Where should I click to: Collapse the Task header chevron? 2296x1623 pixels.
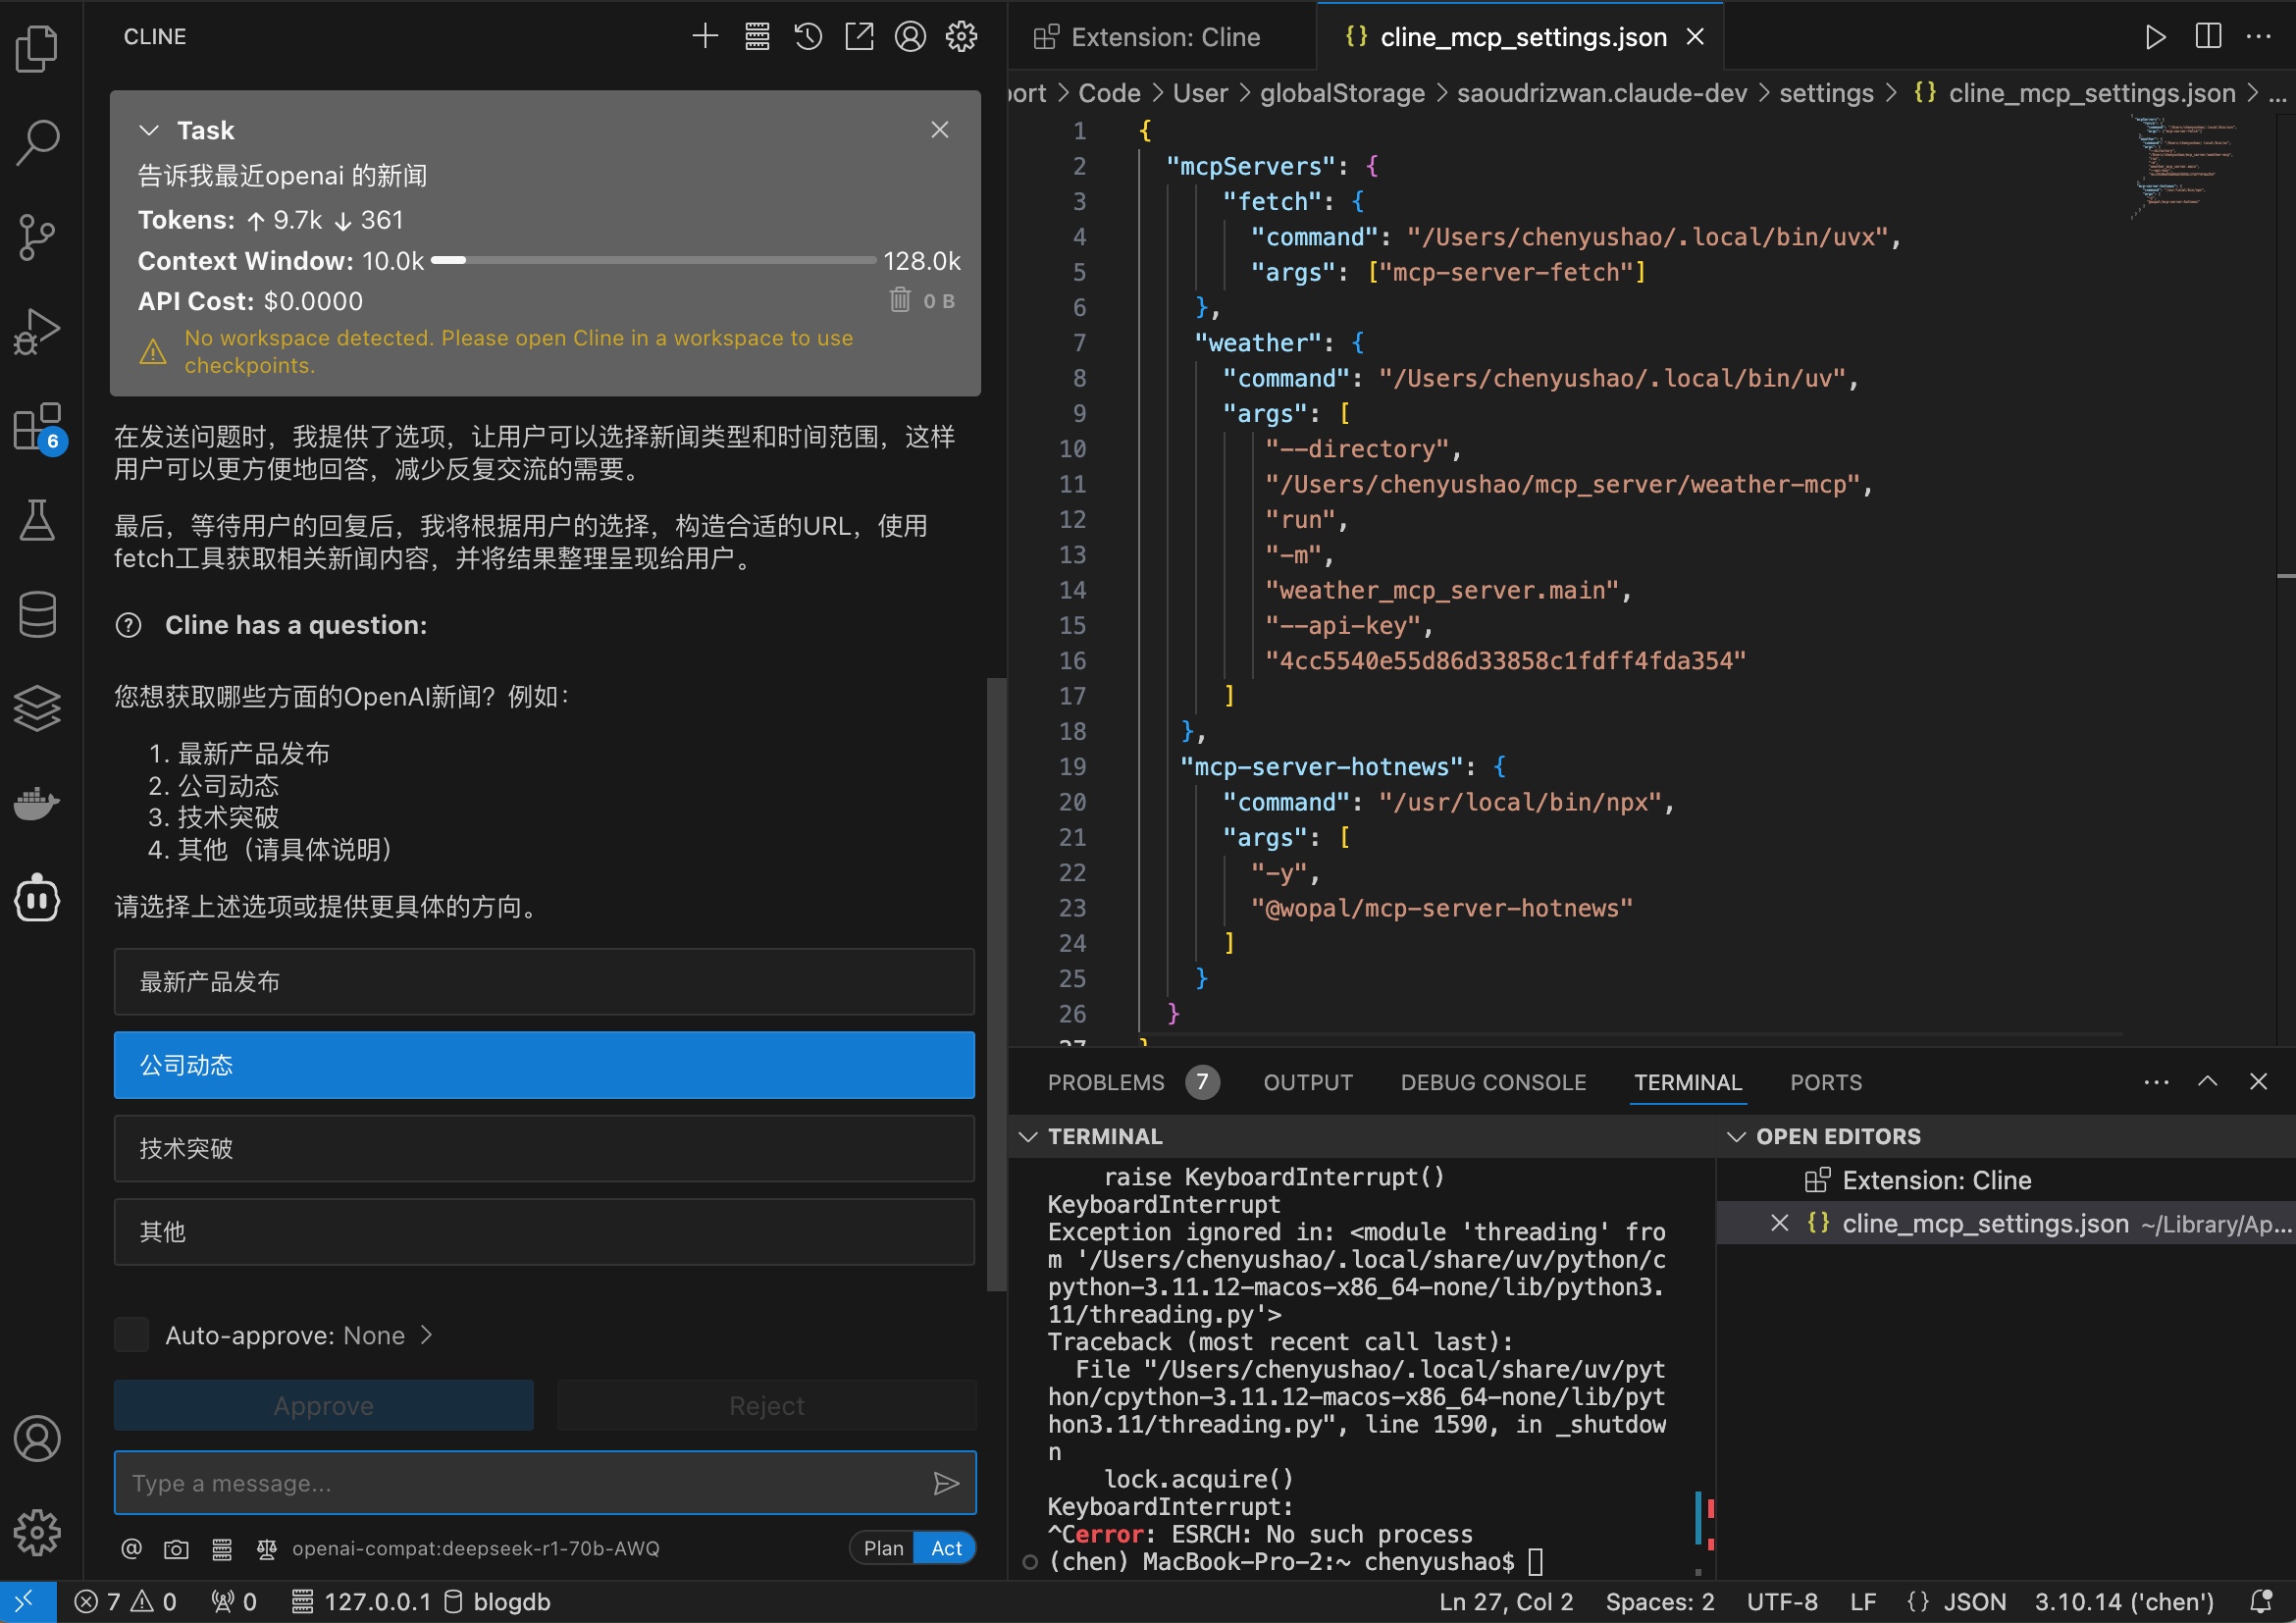click(150, 130)
